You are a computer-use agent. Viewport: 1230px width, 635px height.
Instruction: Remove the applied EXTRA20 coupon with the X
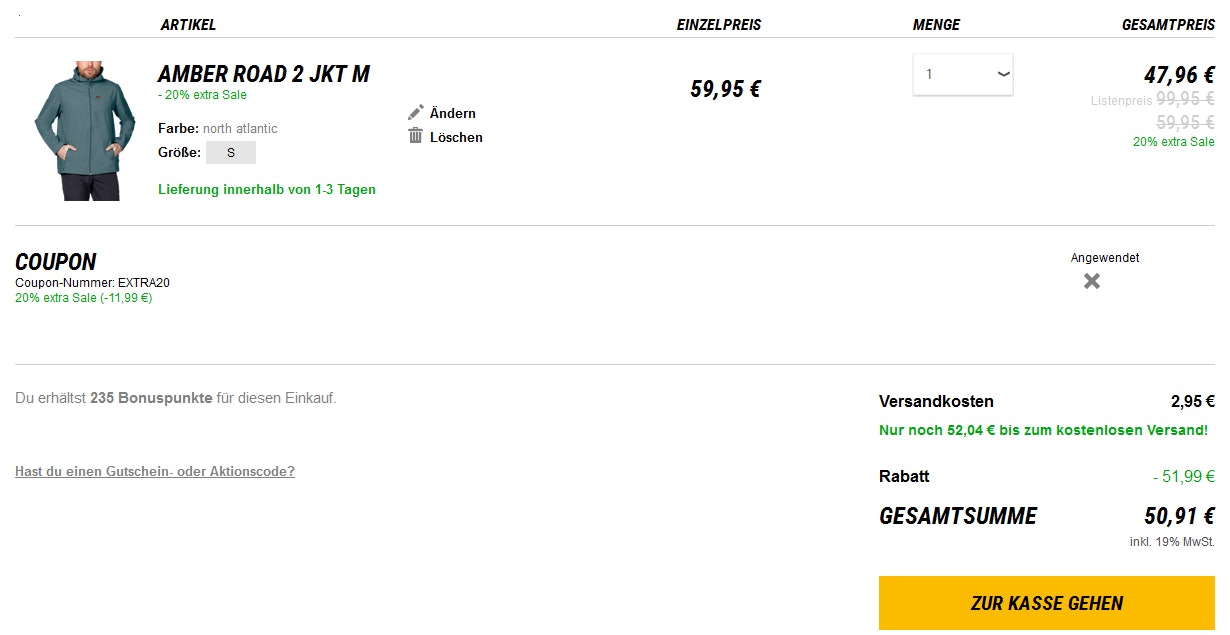pos(1092,281)
